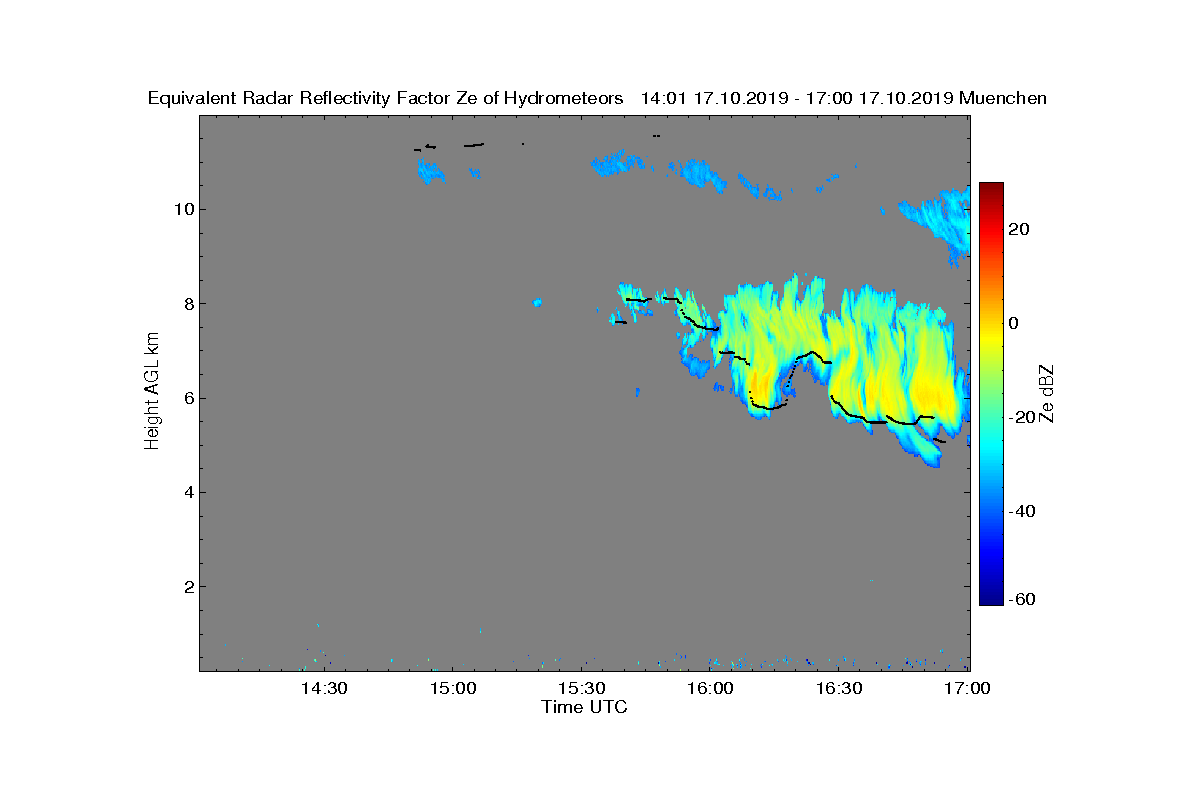Image resolution: width=1200 pixels, height=800 pixels.
Task: Click the dark red top of the colorbar
Action: click(x=991, y=190)
